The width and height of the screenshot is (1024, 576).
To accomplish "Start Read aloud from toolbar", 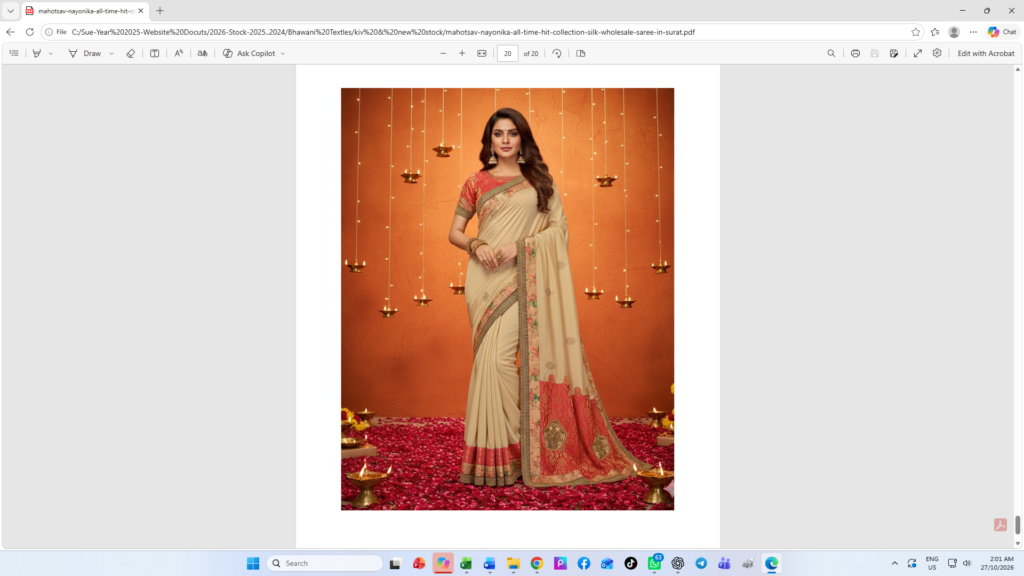I will point(178,54).
